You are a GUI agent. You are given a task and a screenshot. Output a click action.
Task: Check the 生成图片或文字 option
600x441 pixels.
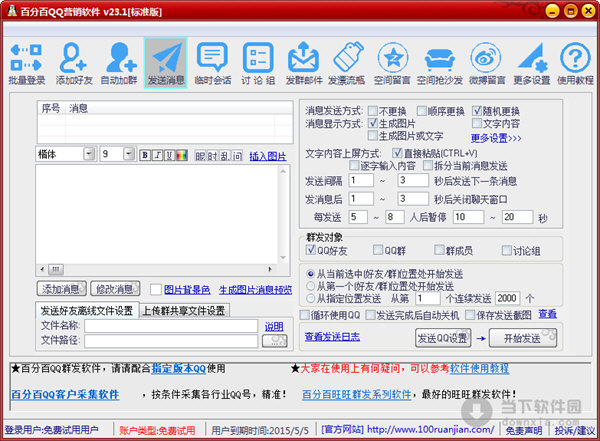coord(372,136)
